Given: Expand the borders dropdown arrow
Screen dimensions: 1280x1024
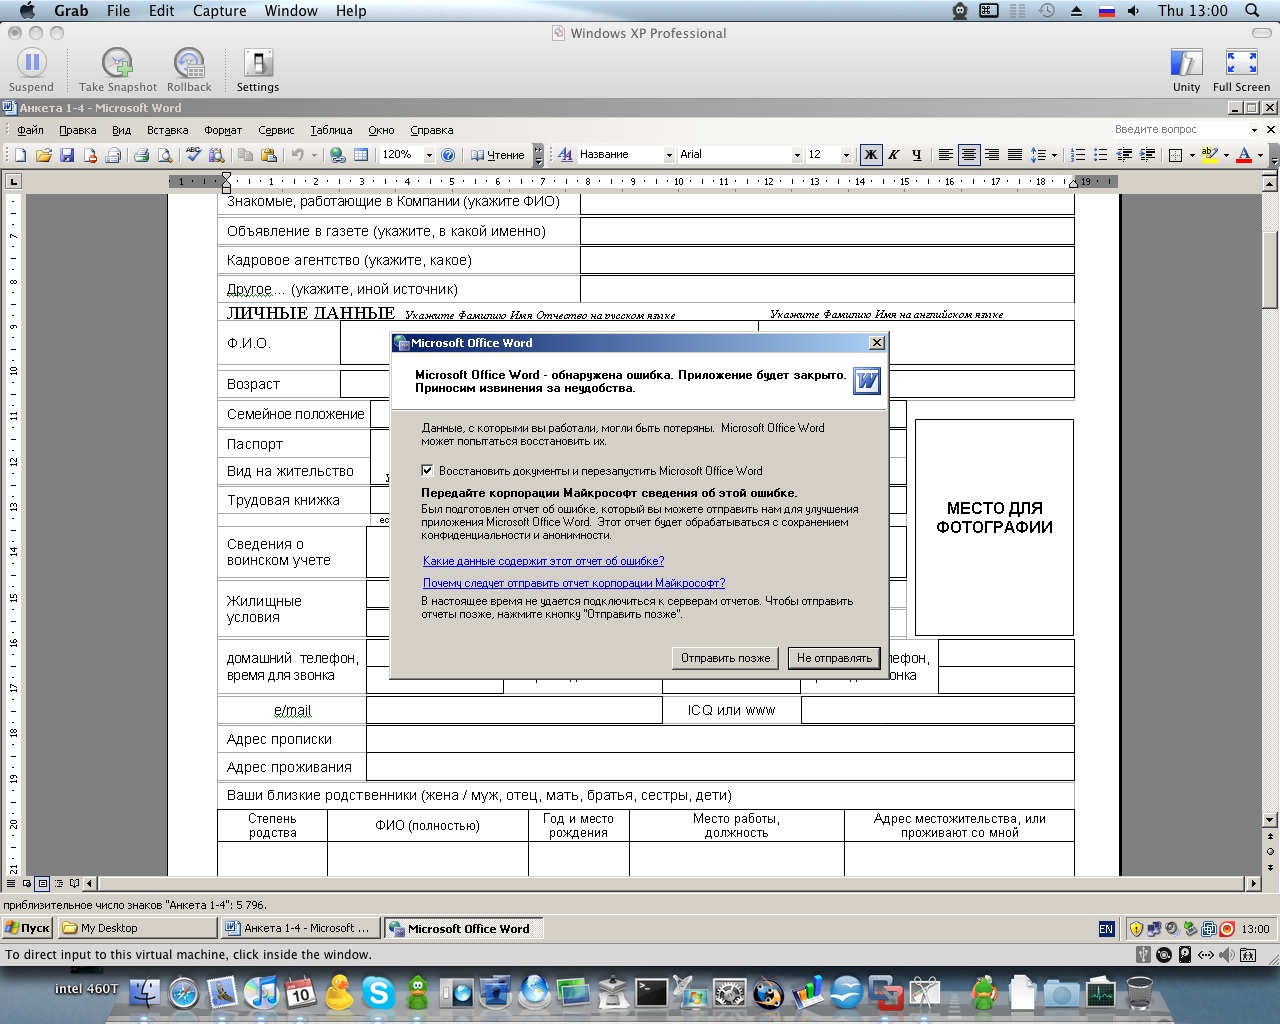Looking at the screenshot, I should (1192, 155).
